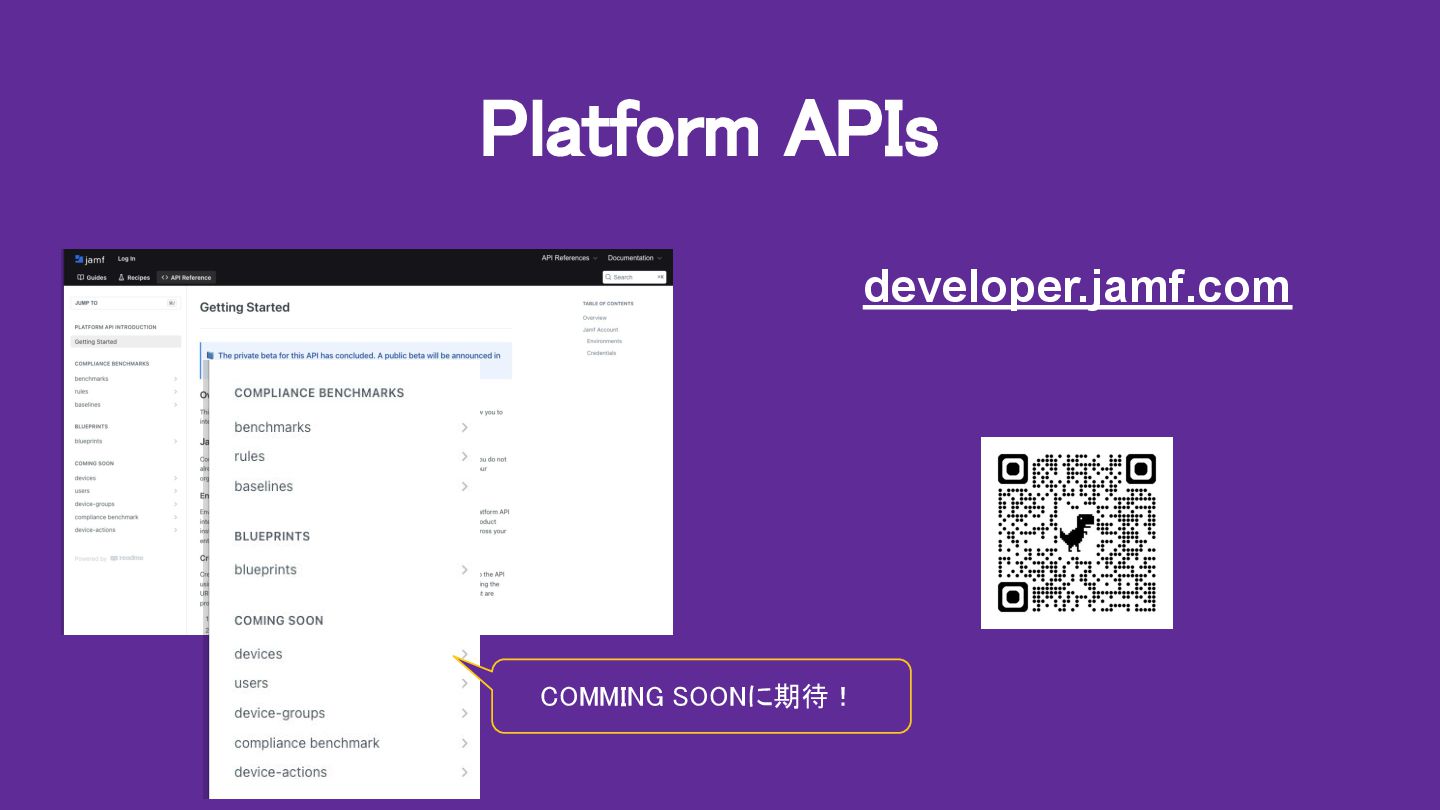1440x810 pixels.
Task: Click the Platform APIs slide title
Action: point(709,131)
